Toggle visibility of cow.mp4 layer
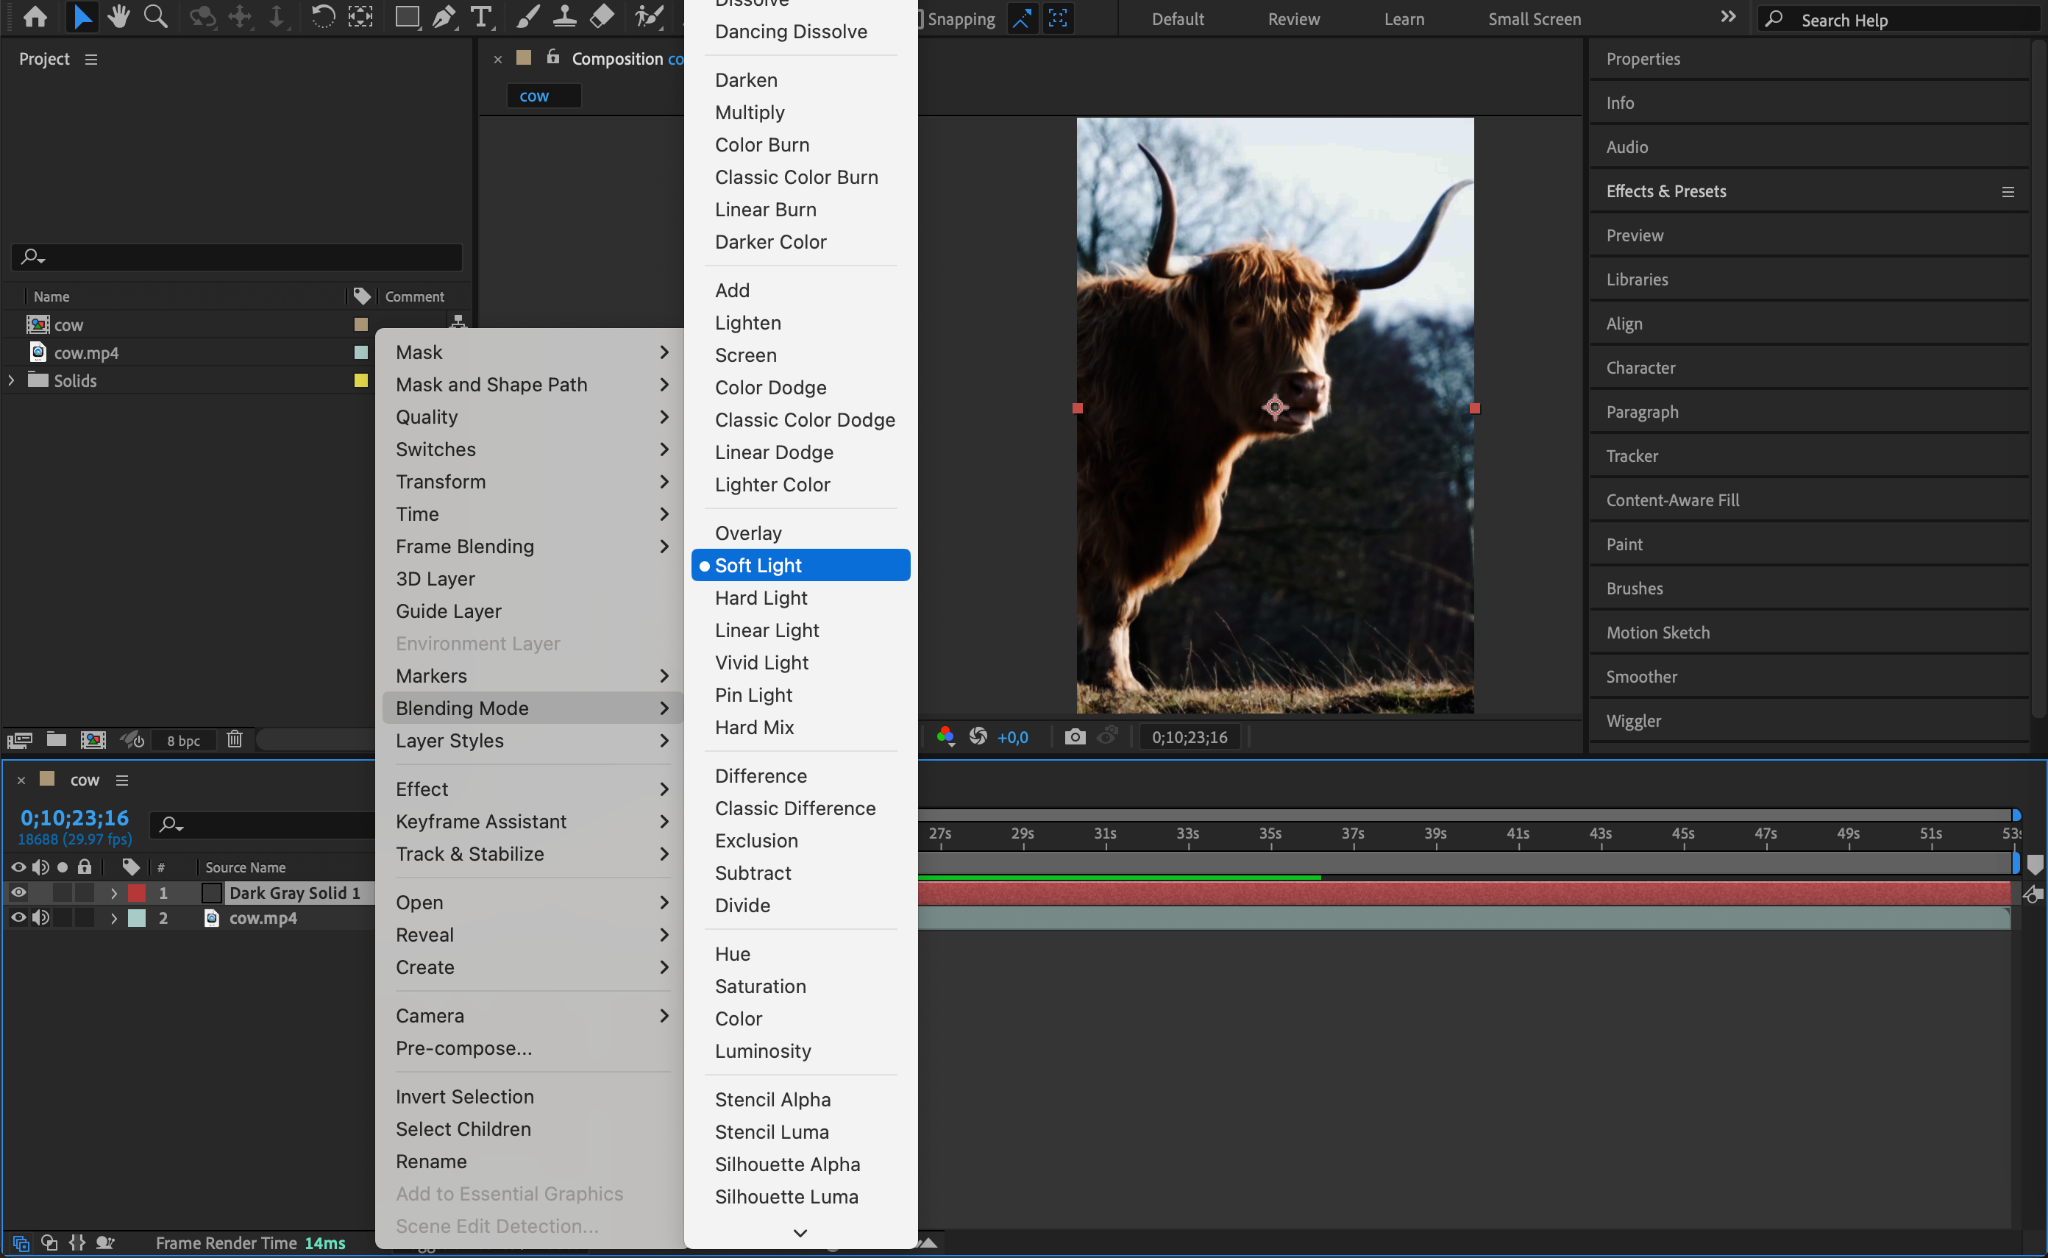The image size is (2048, 1258). 18,917
